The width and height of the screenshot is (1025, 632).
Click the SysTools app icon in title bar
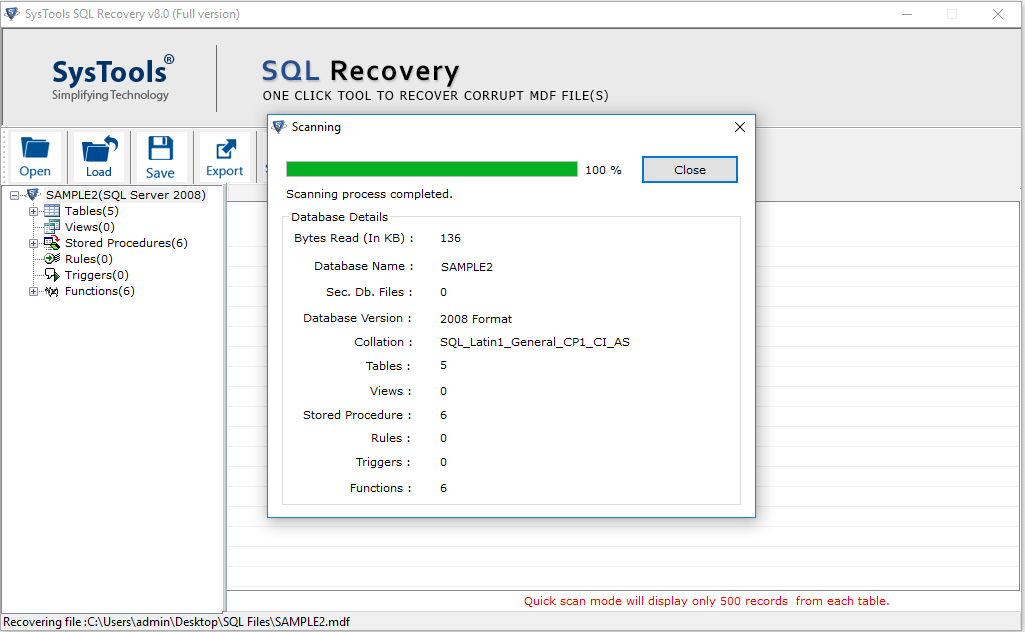pos(12,14)
